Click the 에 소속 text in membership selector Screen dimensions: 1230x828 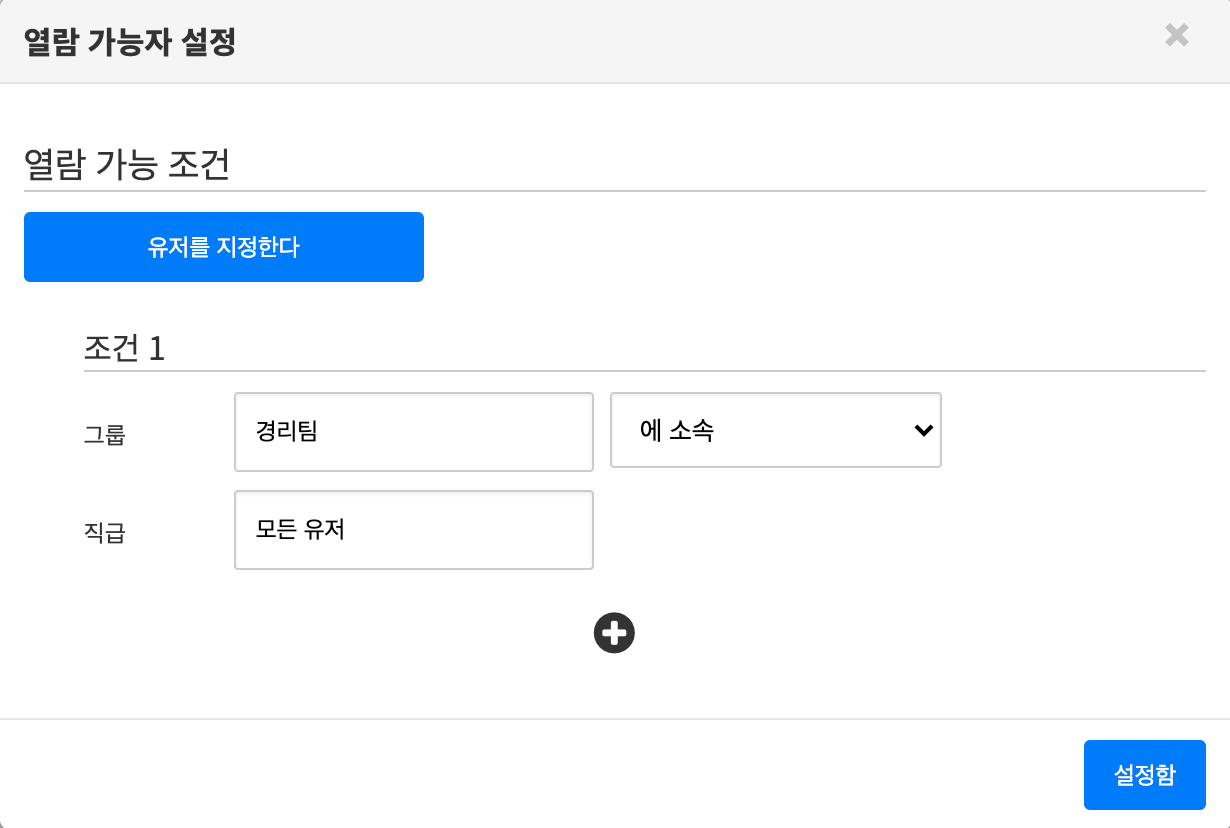tap(676, 431)
